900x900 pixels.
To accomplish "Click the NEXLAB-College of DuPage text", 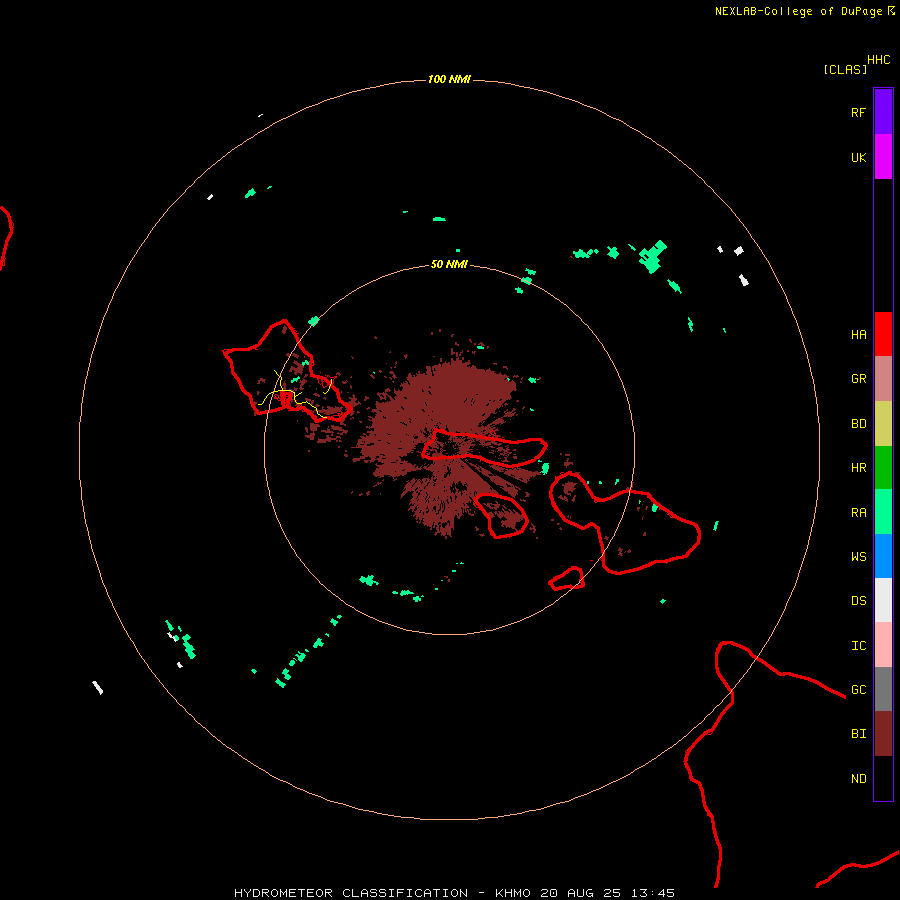I will pyautogui.click(x=798, y=11).
